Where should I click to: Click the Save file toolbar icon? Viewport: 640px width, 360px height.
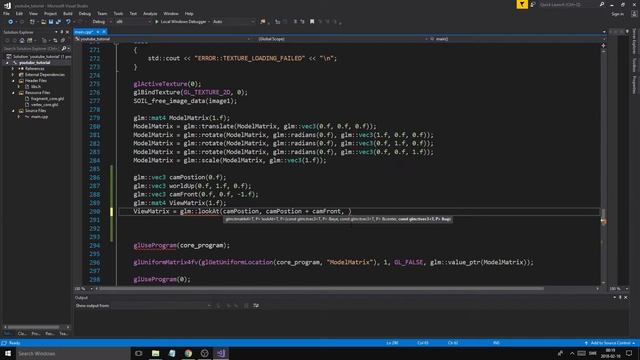[51, 22]
